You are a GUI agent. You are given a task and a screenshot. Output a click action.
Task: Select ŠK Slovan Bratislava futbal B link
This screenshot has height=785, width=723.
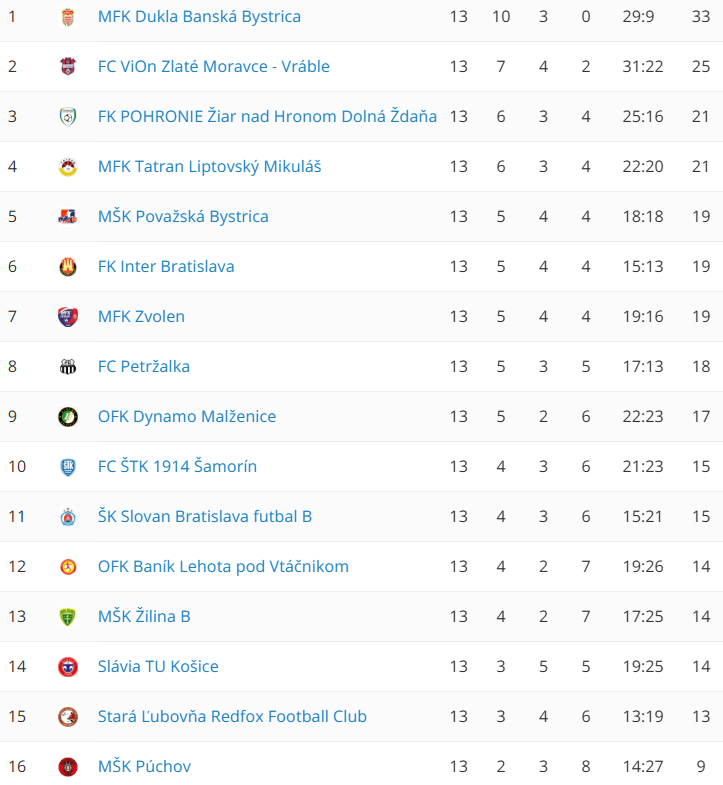[205, 516]
